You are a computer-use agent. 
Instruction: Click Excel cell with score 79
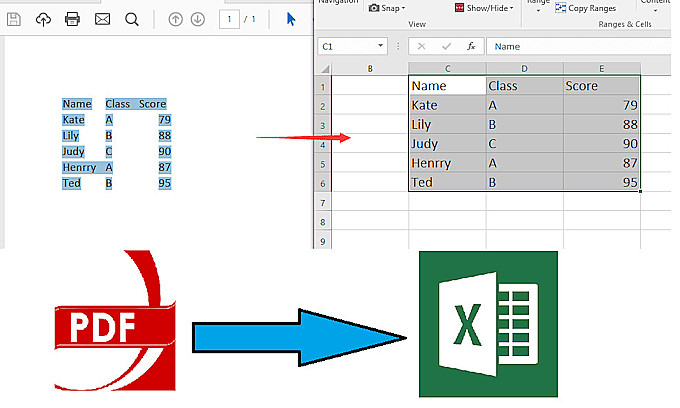click(602, 105)
